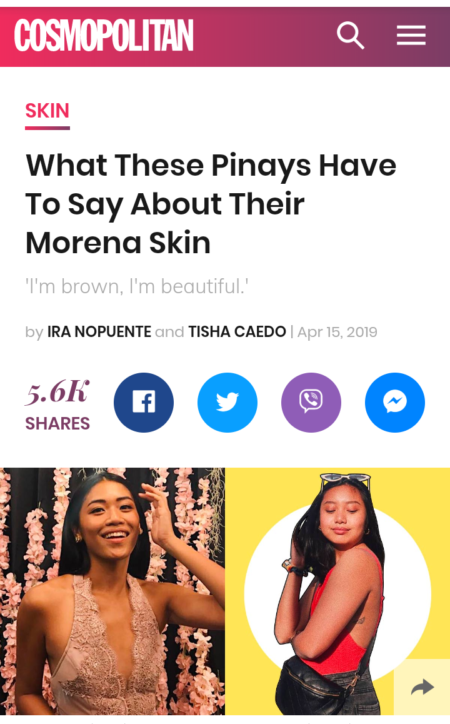
Task: Click the Morena Skin article headline
Action: pos(211,204)
